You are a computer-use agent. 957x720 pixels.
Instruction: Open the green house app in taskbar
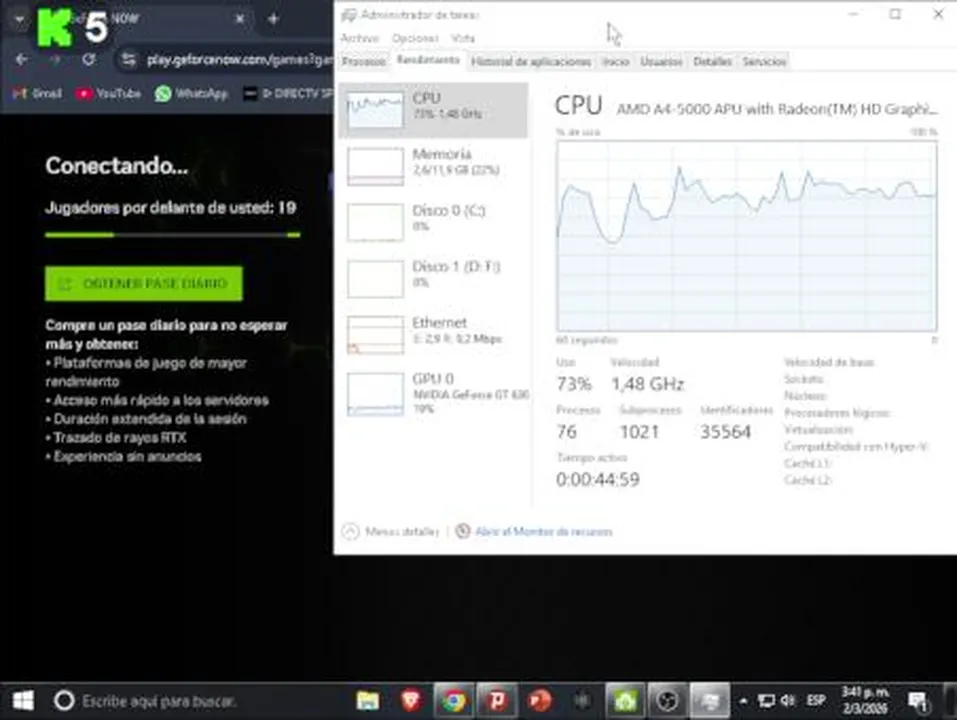click(x=625, y=700)
